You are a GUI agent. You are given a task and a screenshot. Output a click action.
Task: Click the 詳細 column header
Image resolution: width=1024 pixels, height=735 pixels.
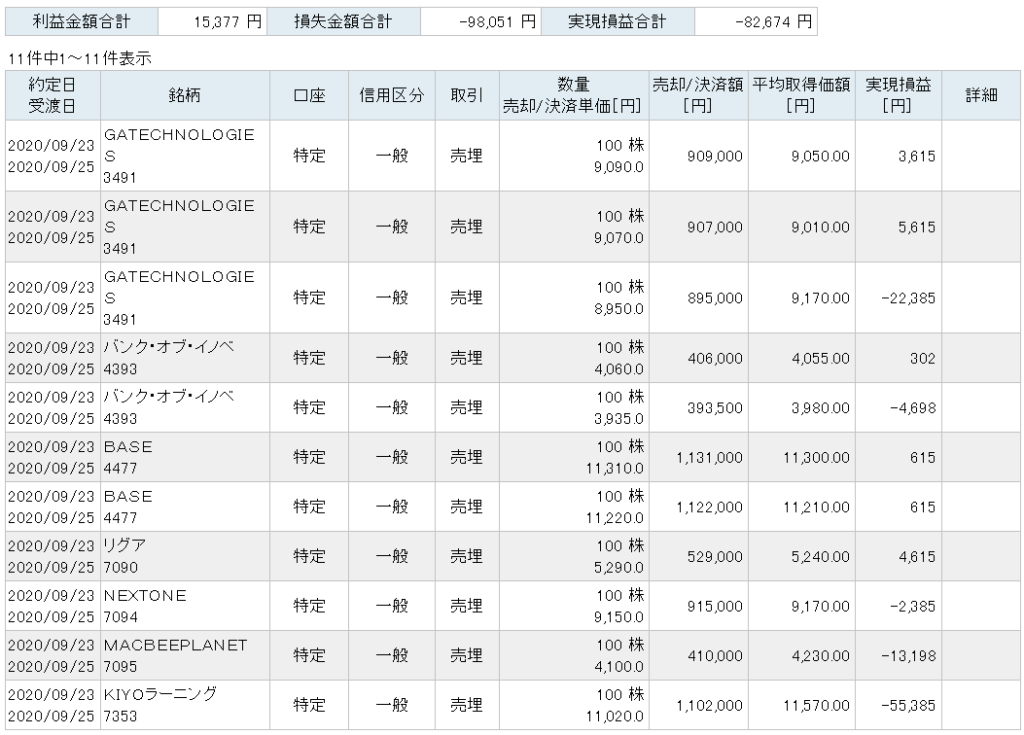tap(981, 95)
